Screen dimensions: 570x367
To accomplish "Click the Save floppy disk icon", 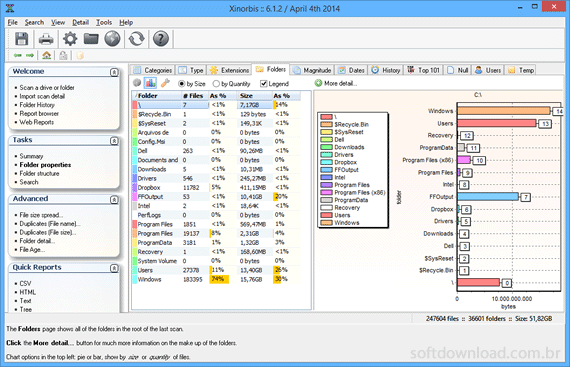I will tap(21, 39).
